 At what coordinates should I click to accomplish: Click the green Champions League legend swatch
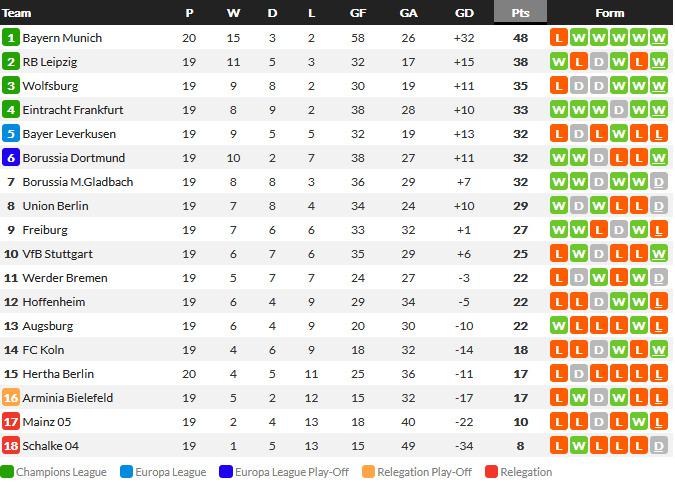tap(7, 472)
